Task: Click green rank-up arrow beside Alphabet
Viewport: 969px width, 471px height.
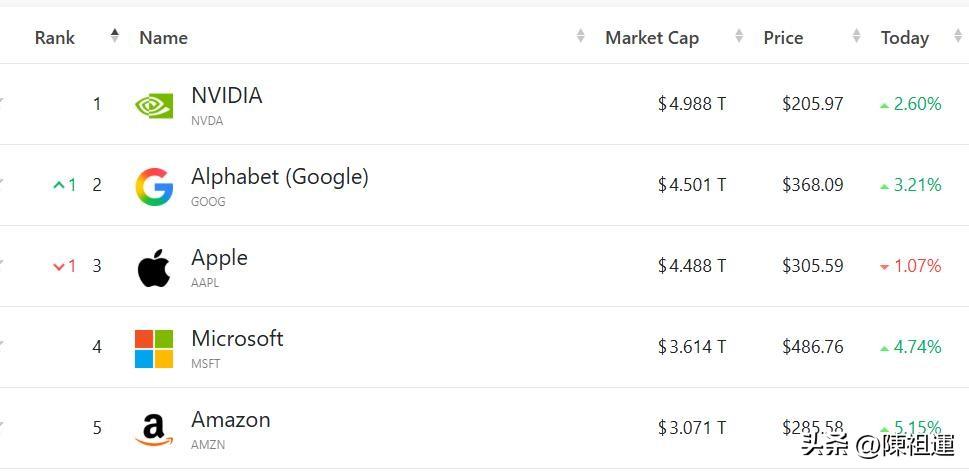Action: tap(59, 184)
